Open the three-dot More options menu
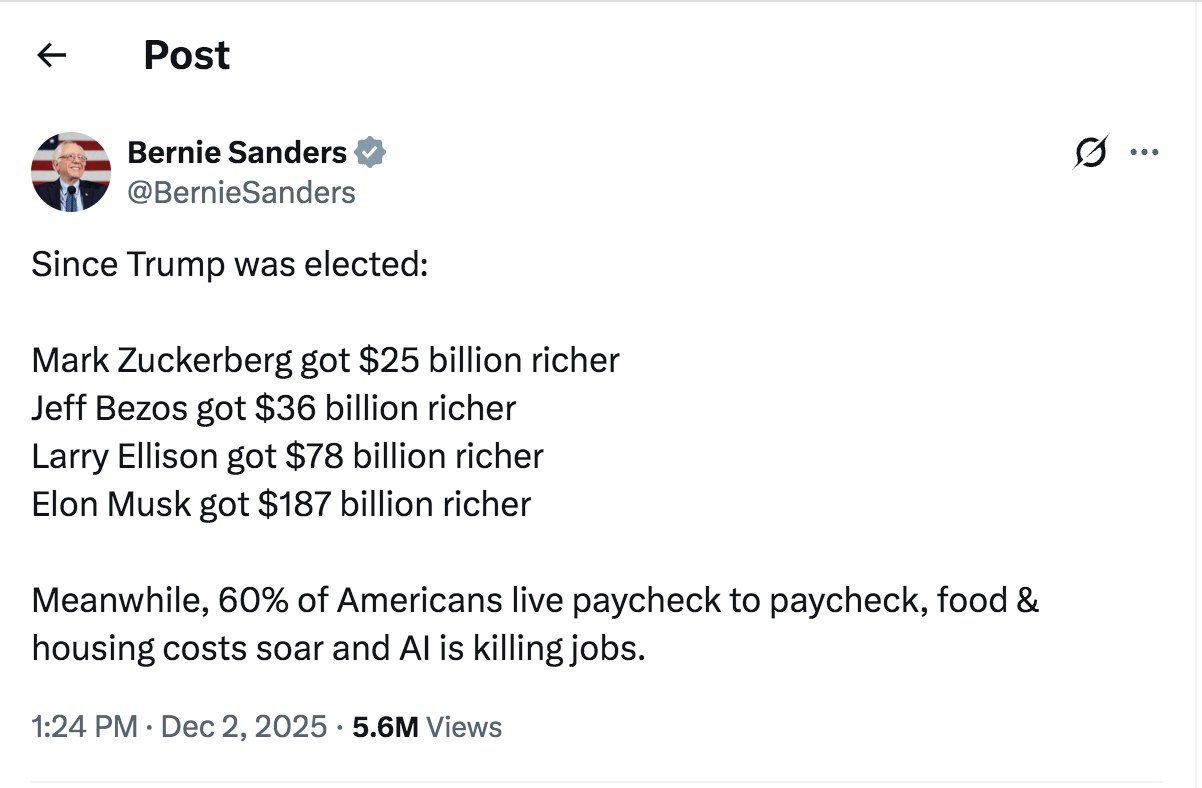This screenshot has width=1202, height=788. click(1143, 153)
